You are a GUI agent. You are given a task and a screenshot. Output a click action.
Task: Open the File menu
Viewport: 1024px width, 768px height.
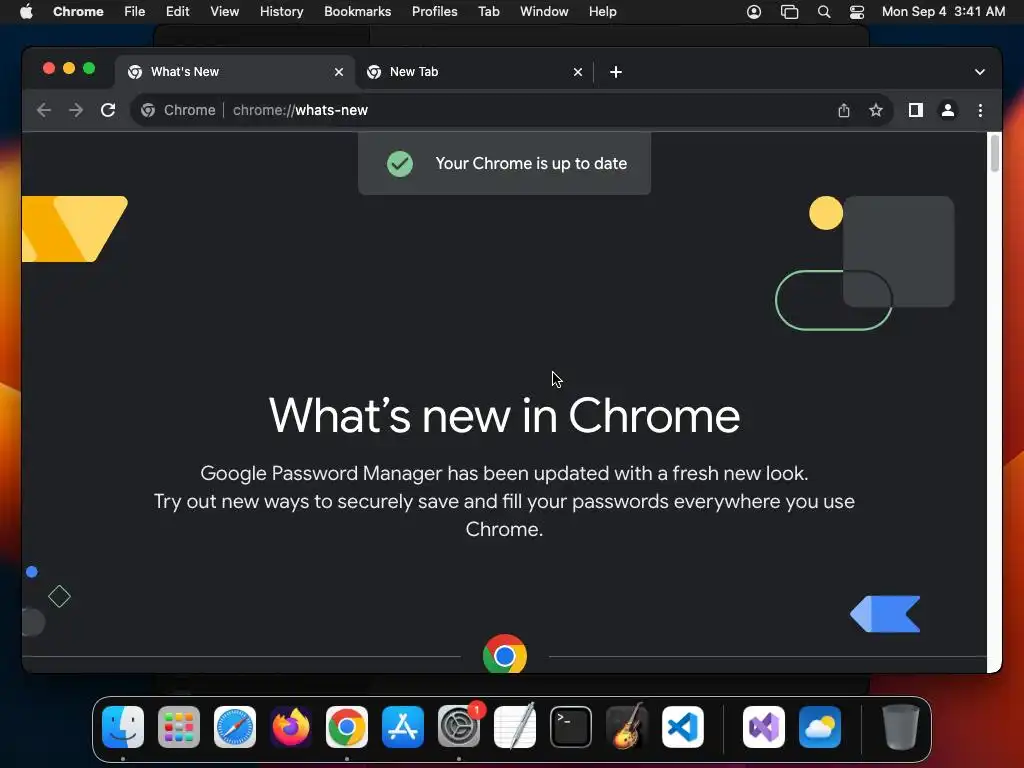[135, 12]
